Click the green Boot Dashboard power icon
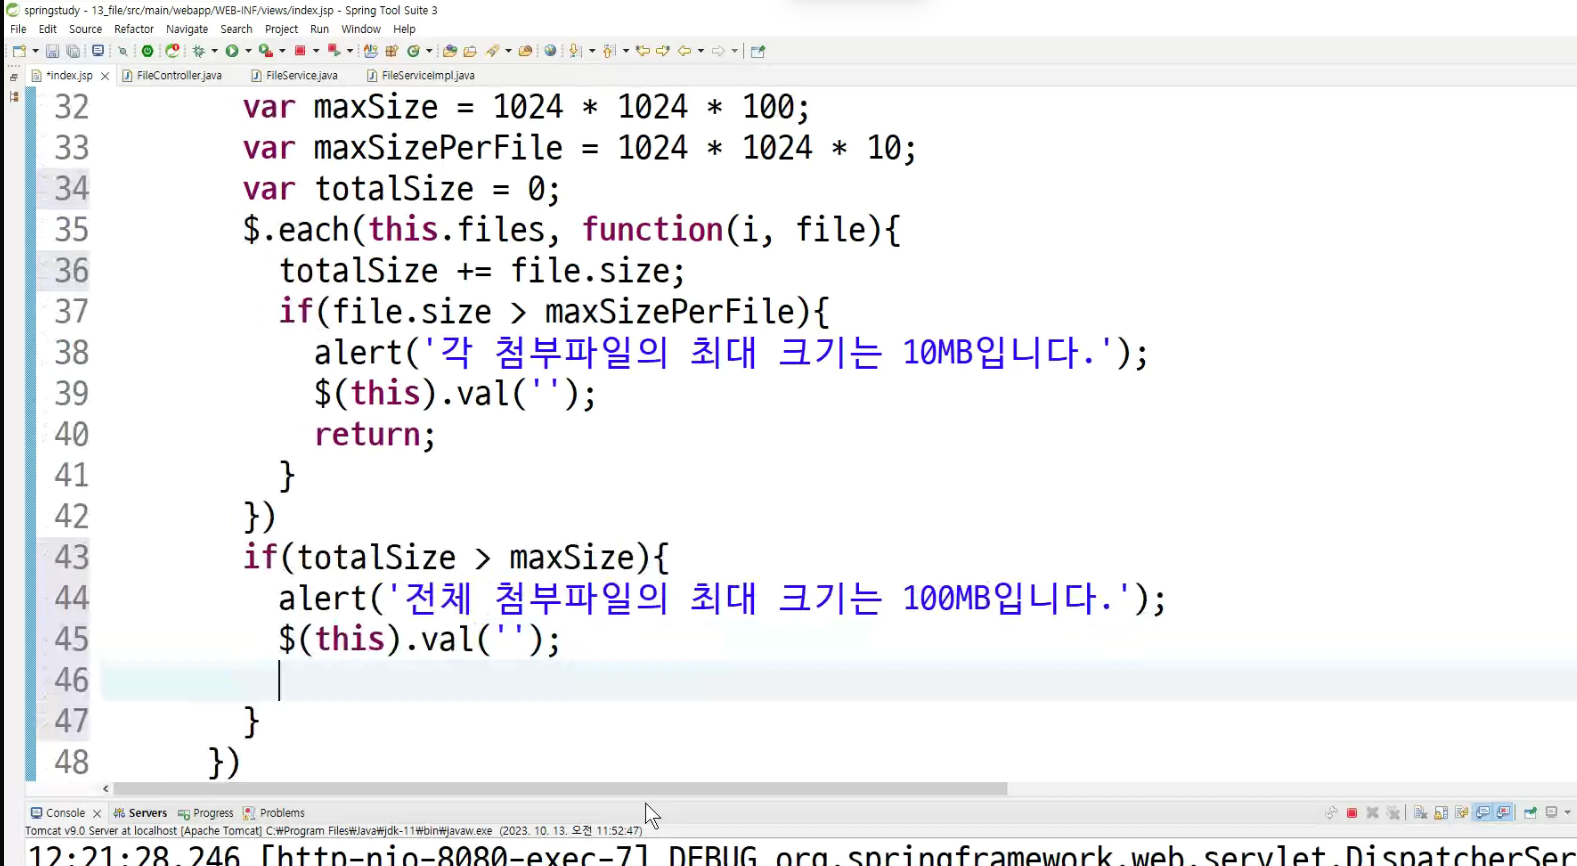The width and height of the screenshot is (1577, 866). coord(147,51)
